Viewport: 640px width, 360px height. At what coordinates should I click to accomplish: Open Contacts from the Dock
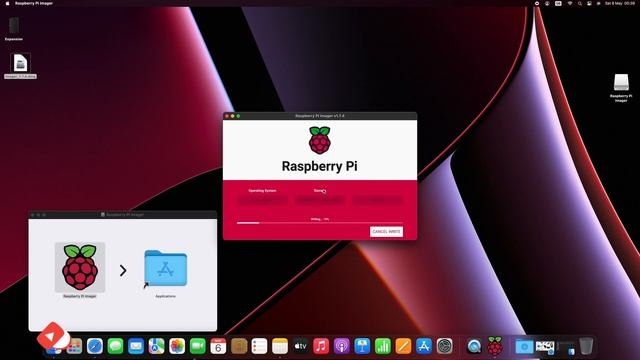pyautogui.click(x=239, y=347)
